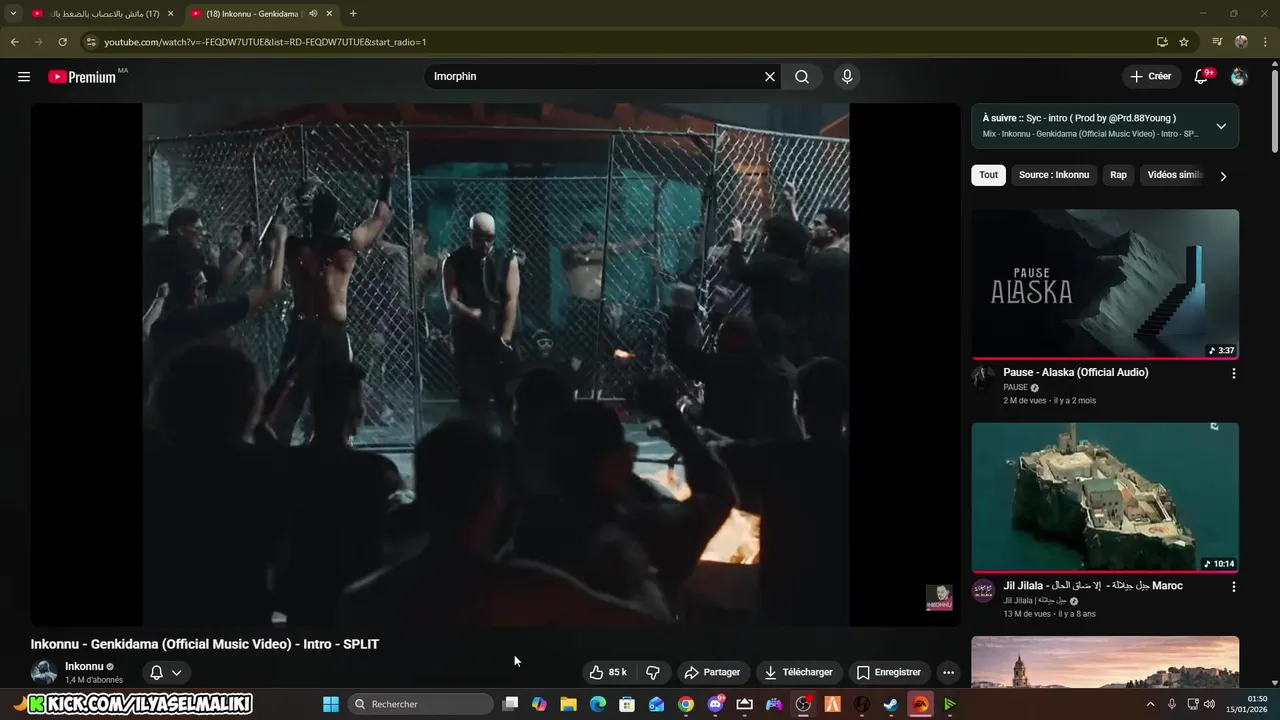Dislike the Inkonnu video
This screenshot has height=720, width=1280.
653,672
